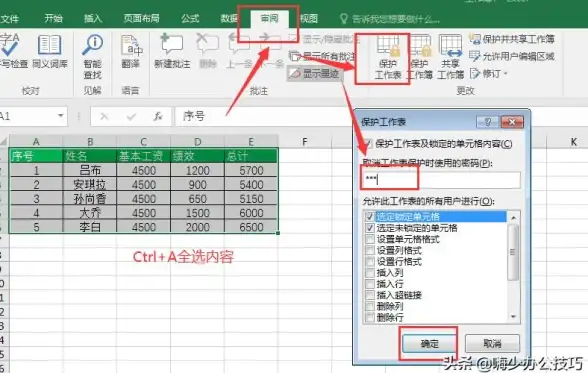
Task: Close the Protect Sheet dialog
Action: click(x=512, y=122)
